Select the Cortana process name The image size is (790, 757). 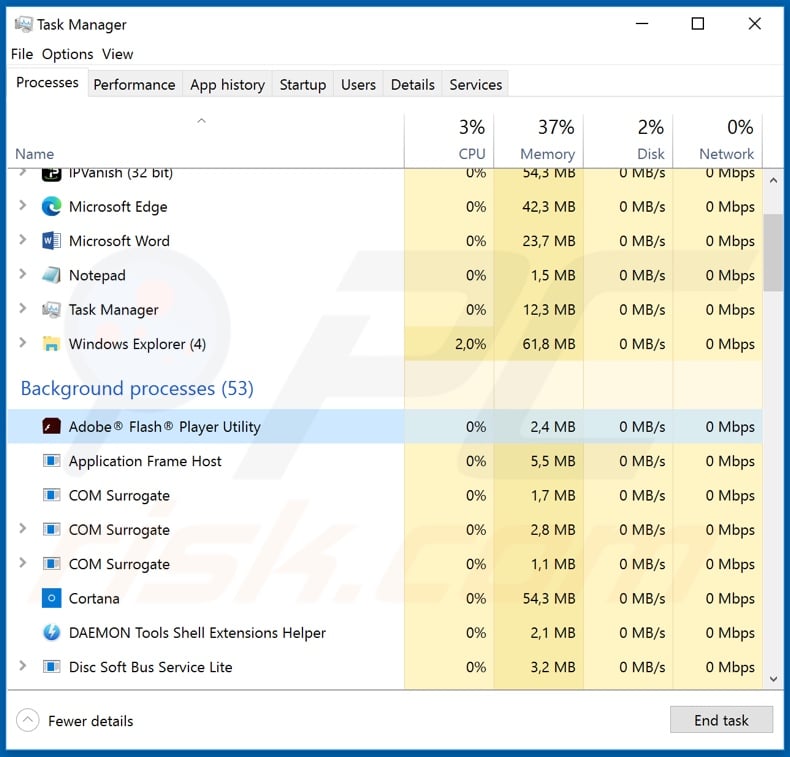tap(94, 598)
